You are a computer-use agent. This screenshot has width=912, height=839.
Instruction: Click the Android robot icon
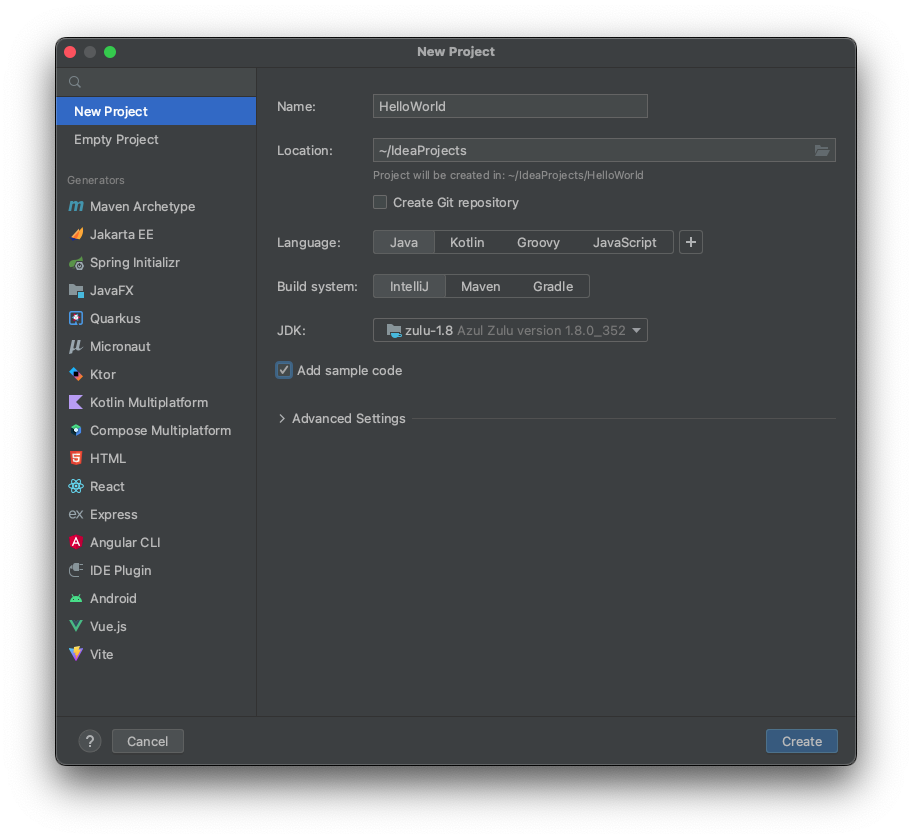point(76,598)
